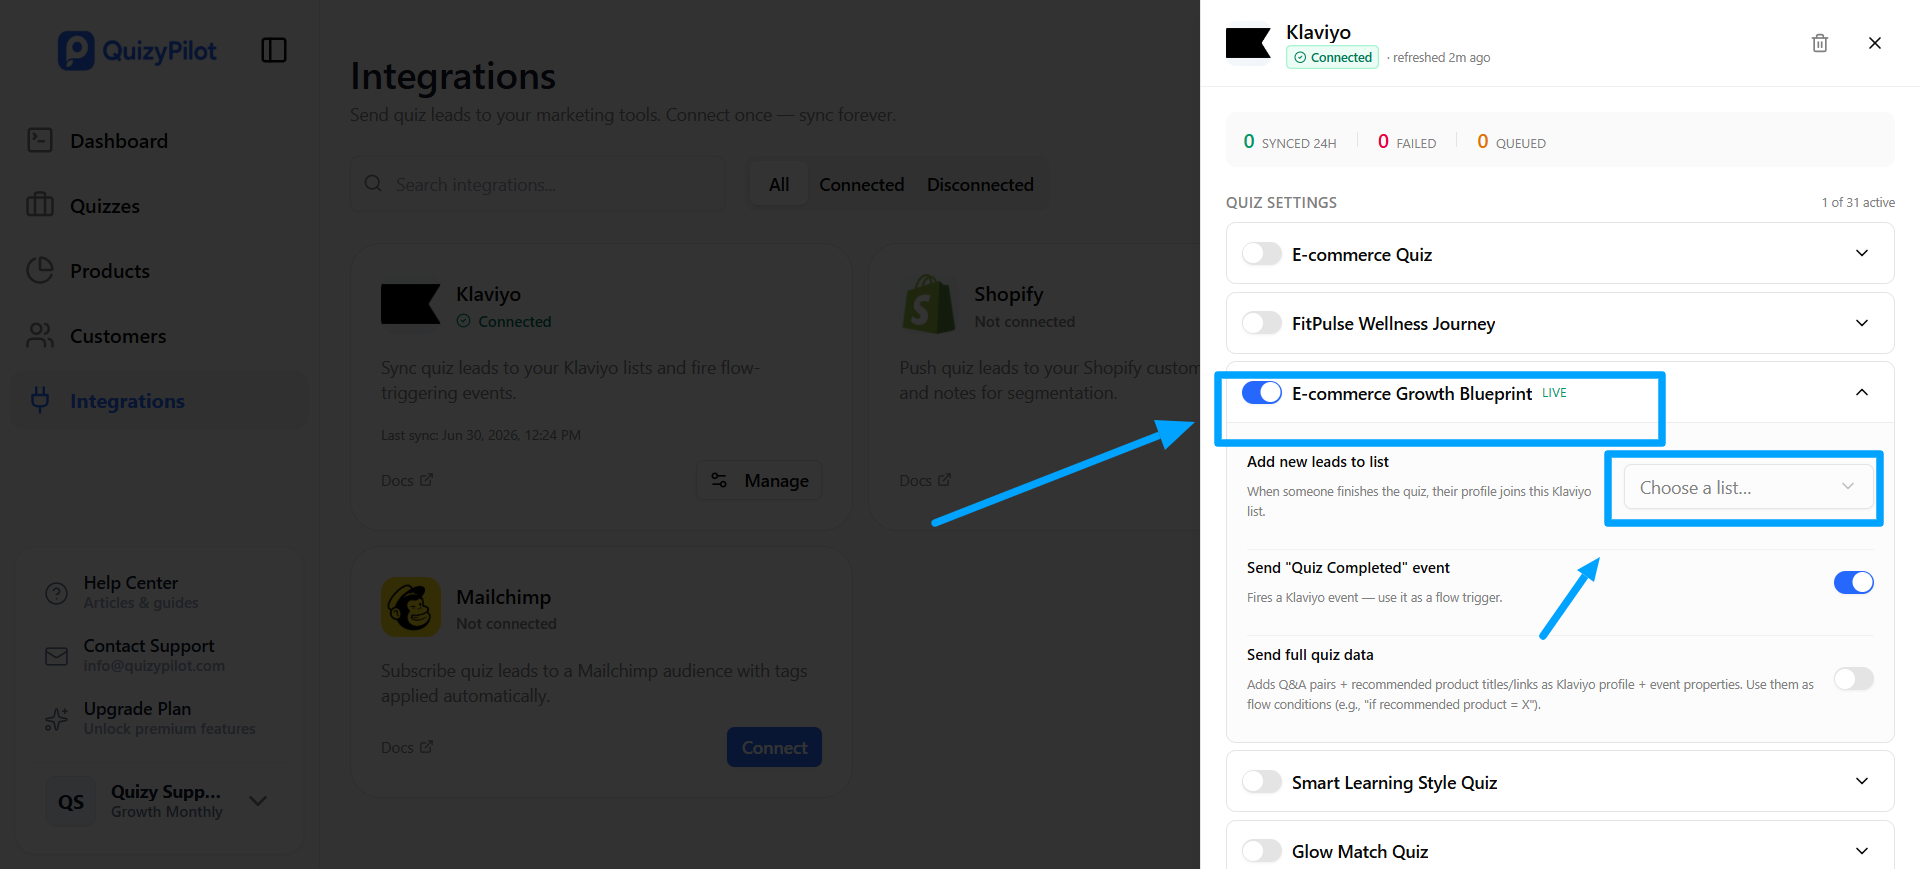Turn off the Send Quiz Completed event toggle
Image resolution: width=1920 pixels, height=869 pixels.
(x=1854, y=582)
